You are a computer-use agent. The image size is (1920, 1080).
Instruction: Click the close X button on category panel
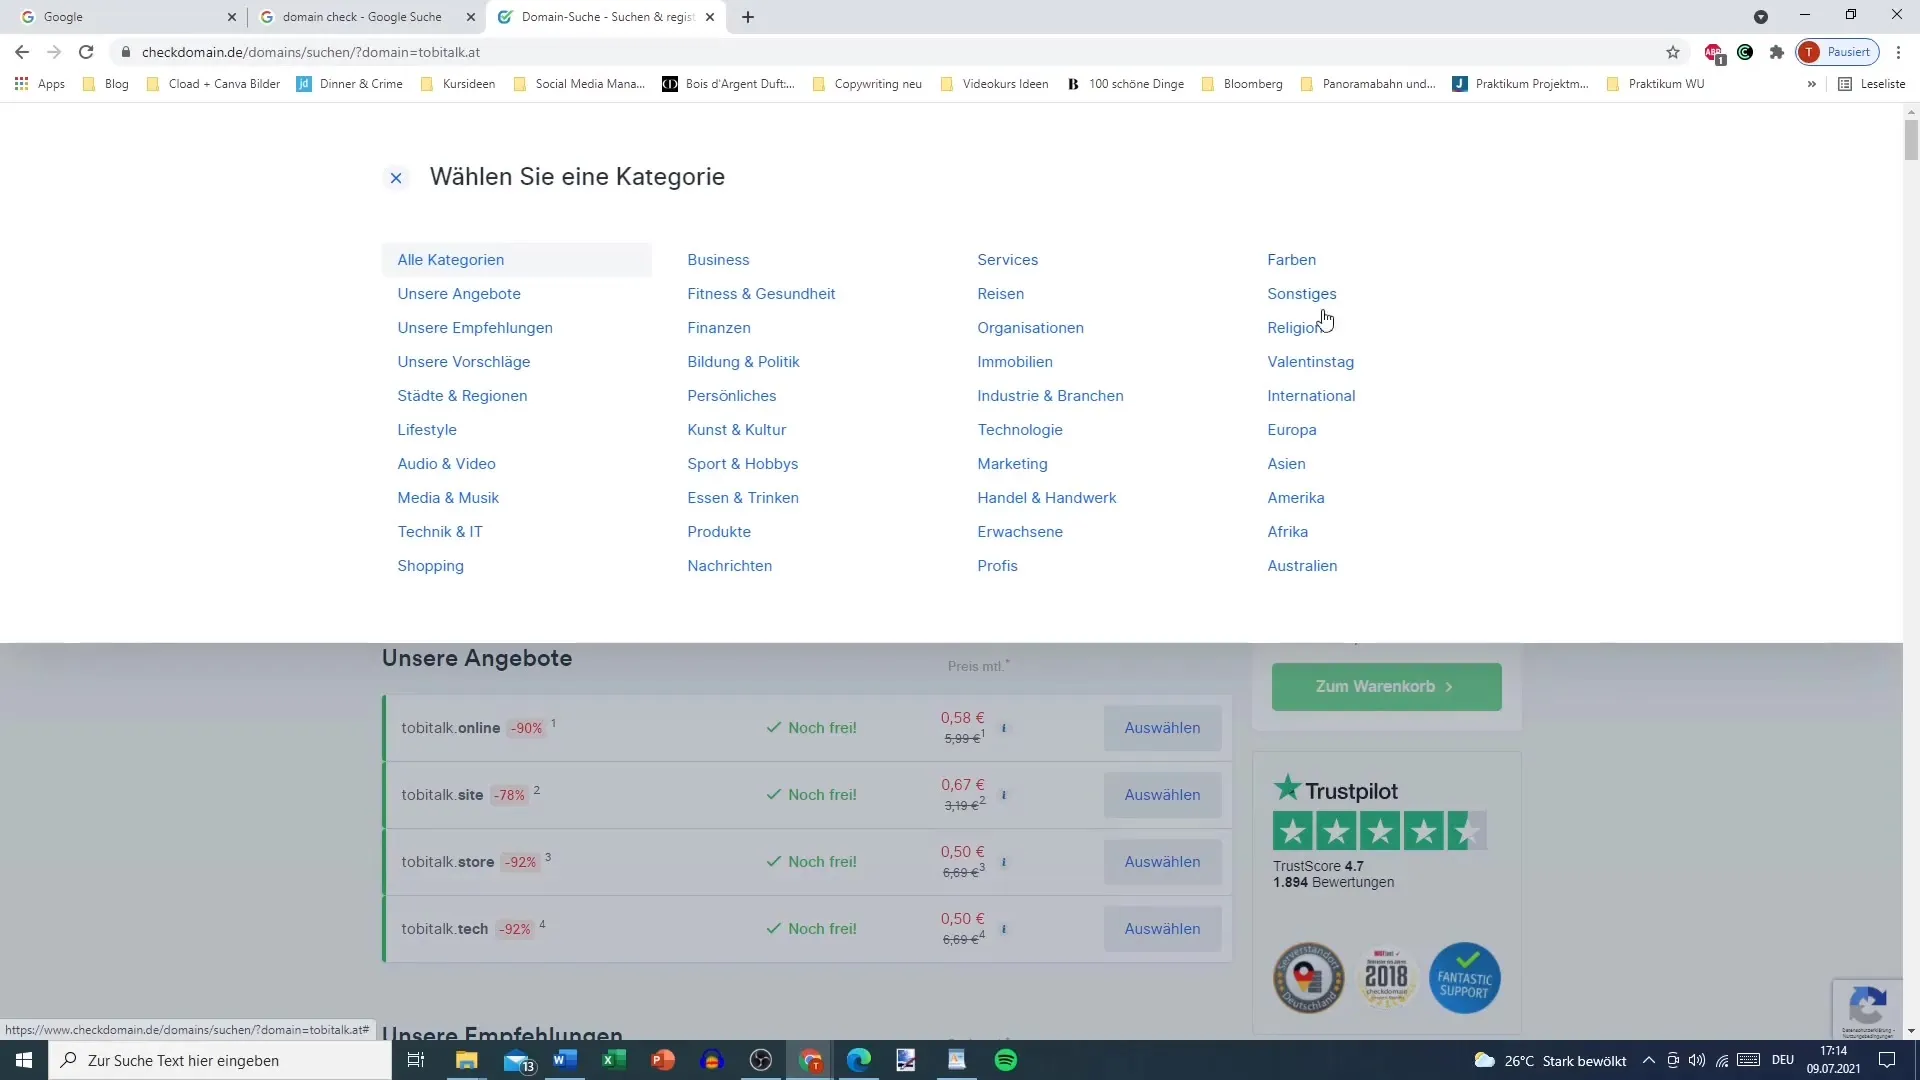pos(396,177)
